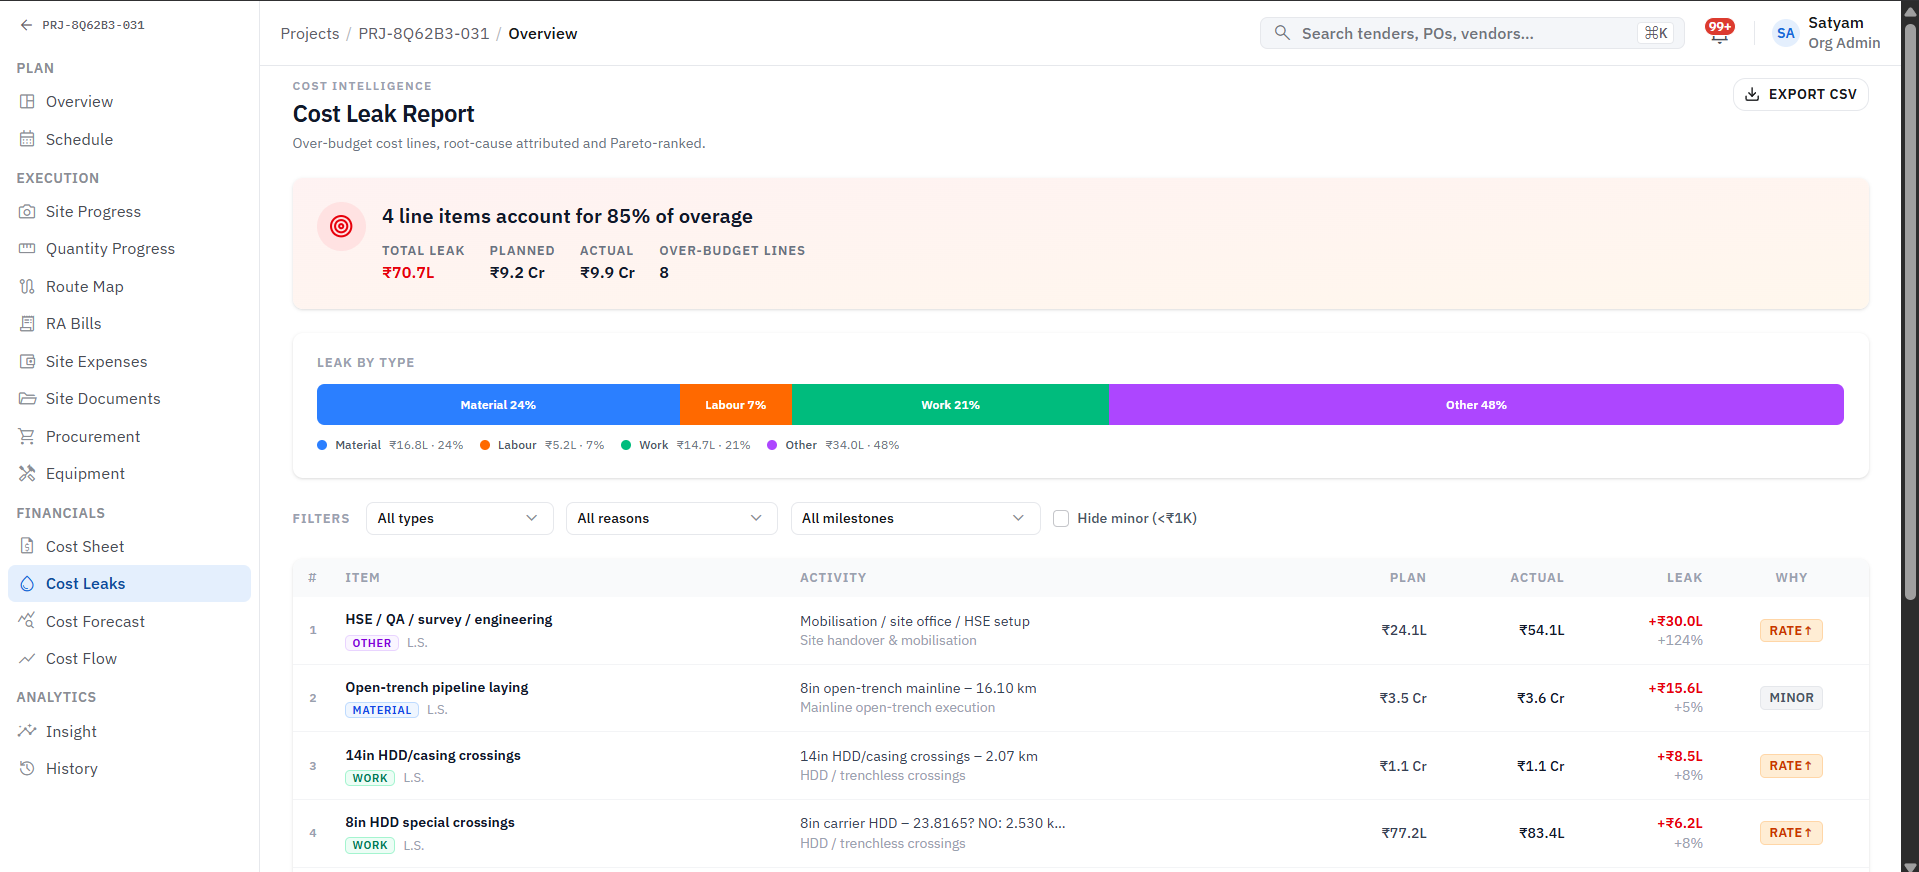The width and height of the screenshot is (1919, 872).
Task: Click the OTHER tag under HSE / QA item
Action: point(372,643)
